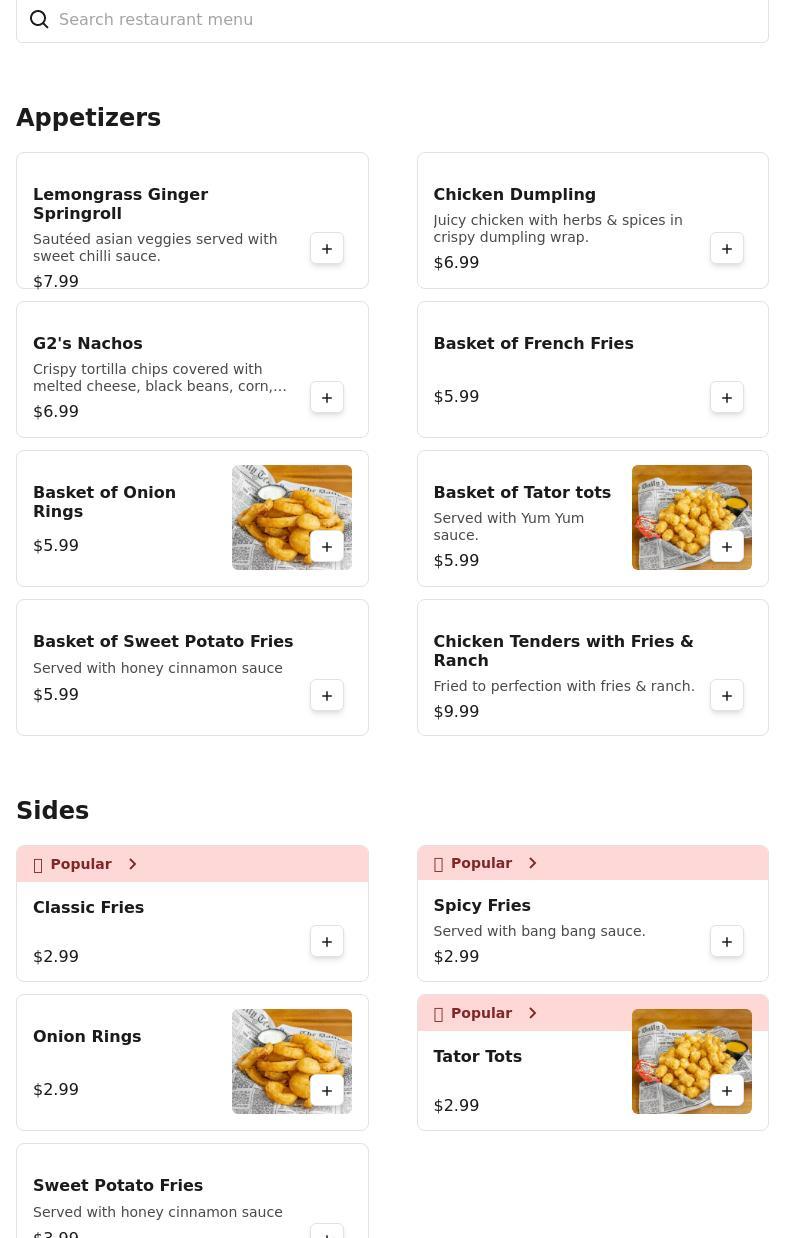
Task: Click plus button for G2's Nachos
Action: 327,398
